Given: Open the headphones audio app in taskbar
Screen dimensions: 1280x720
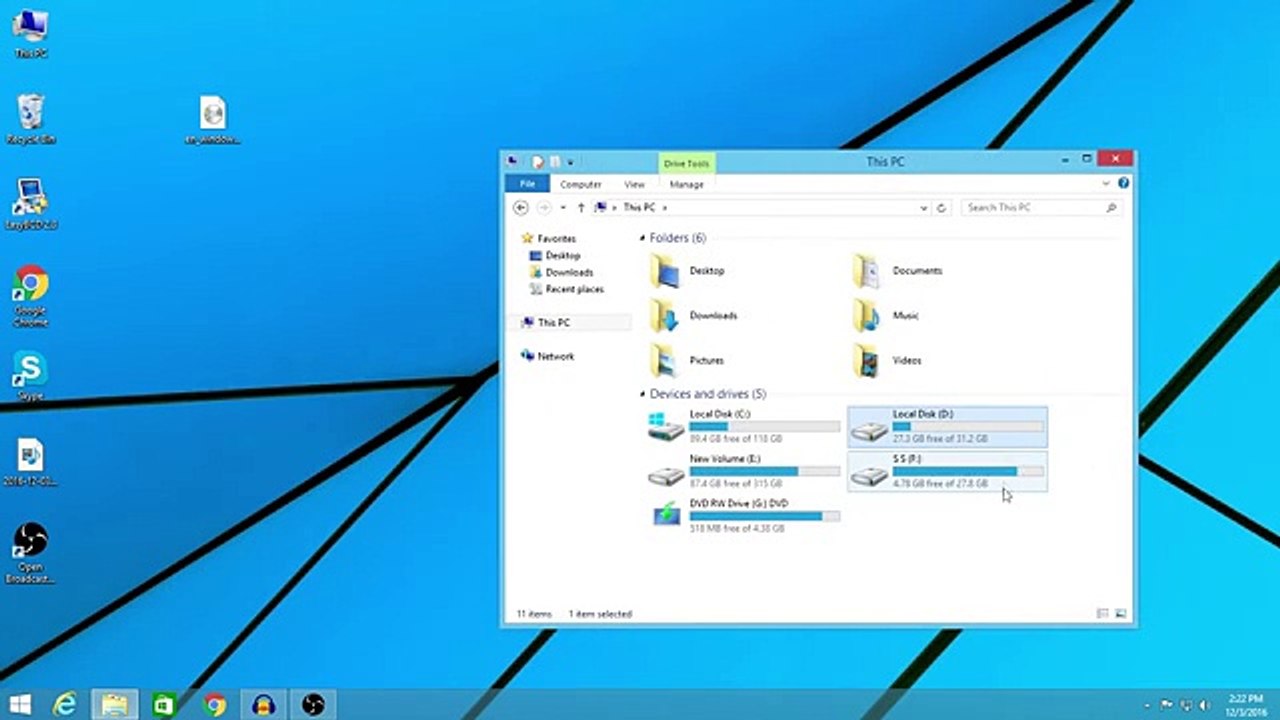Looking at the screenshot, I should coord(264,705).
